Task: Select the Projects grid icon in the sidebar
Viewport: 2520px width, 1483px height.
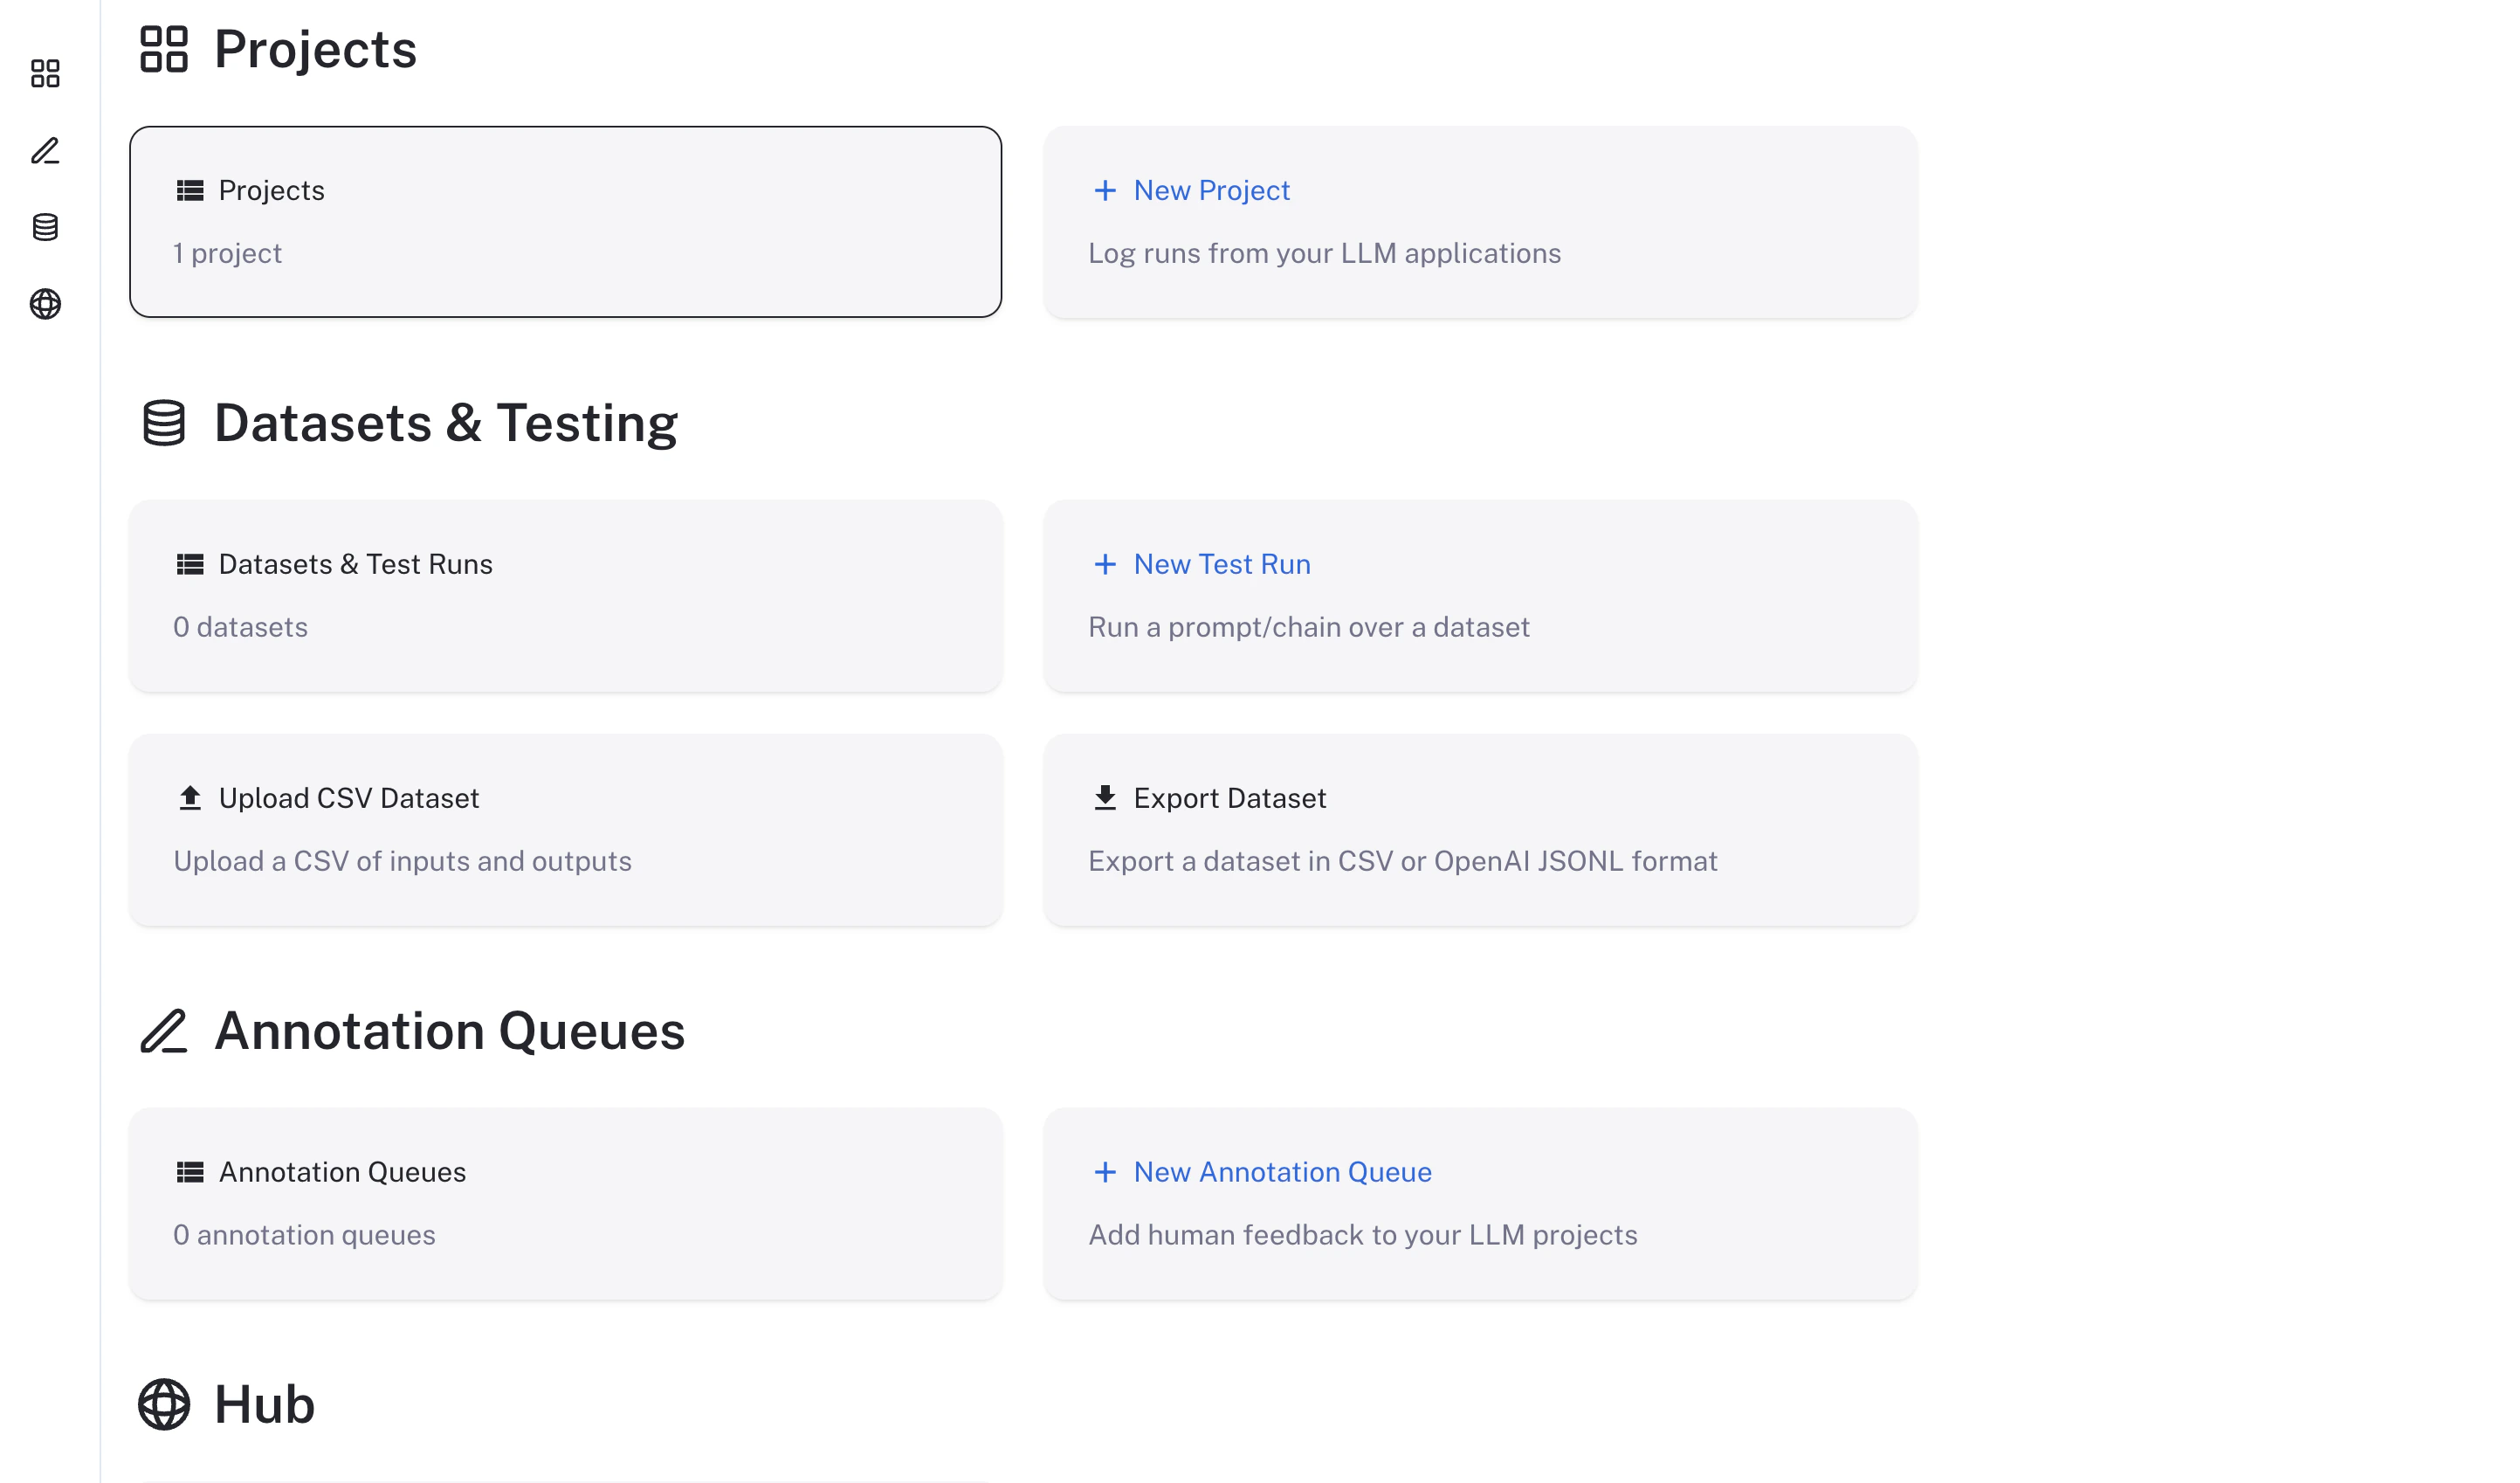Action: [46, 73]
